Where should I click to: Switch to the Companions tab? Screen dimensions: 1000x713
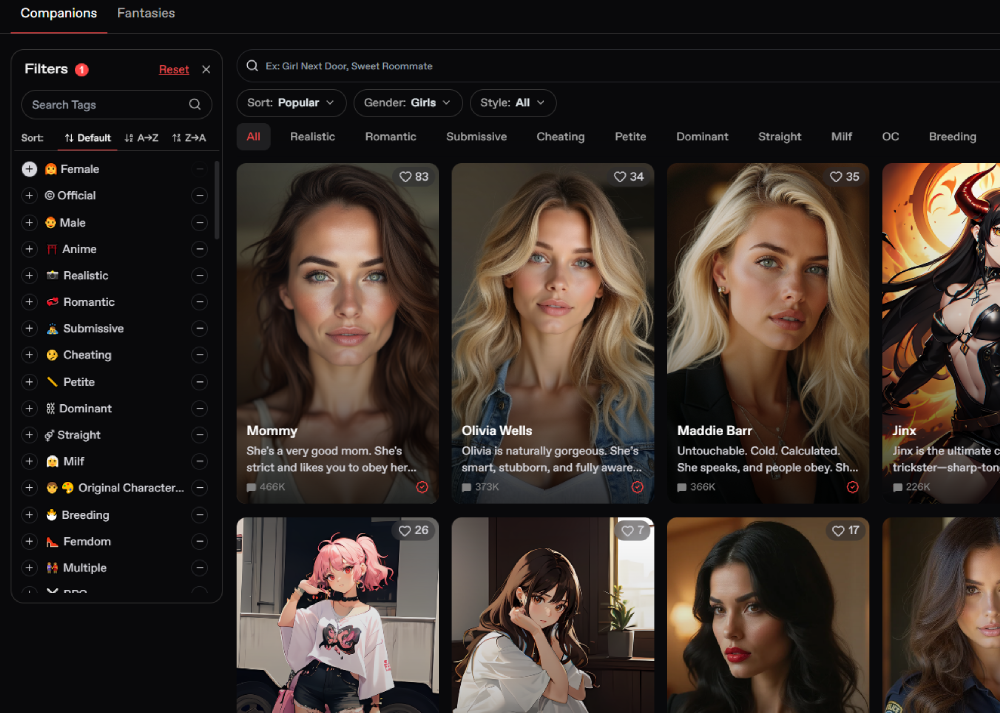point(59,13)
